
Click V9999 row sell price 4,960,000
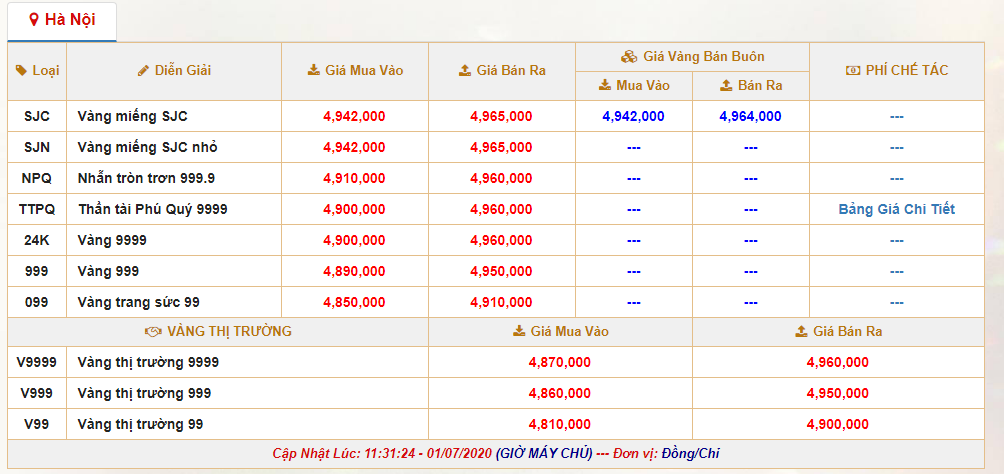pyautogui.click(x=838, y=362)
